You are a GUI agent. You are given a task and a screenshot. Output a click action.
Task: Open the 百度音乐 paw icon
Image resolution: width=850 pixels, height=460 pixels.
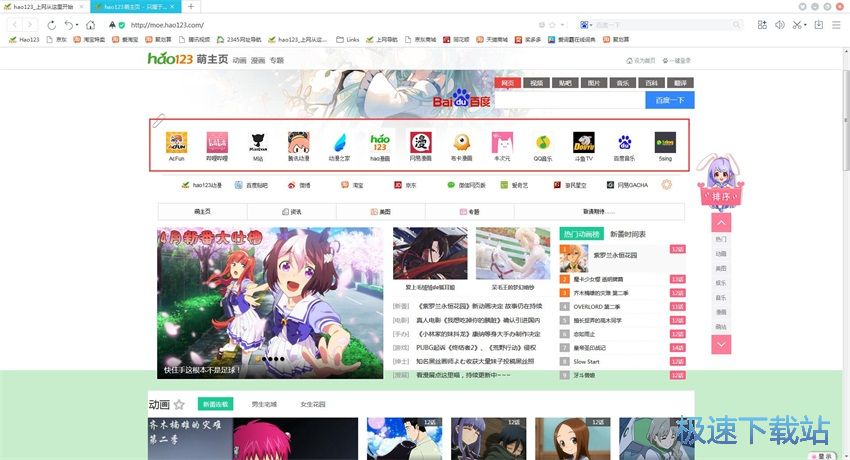pyautogui.click(x=624, y=142)
